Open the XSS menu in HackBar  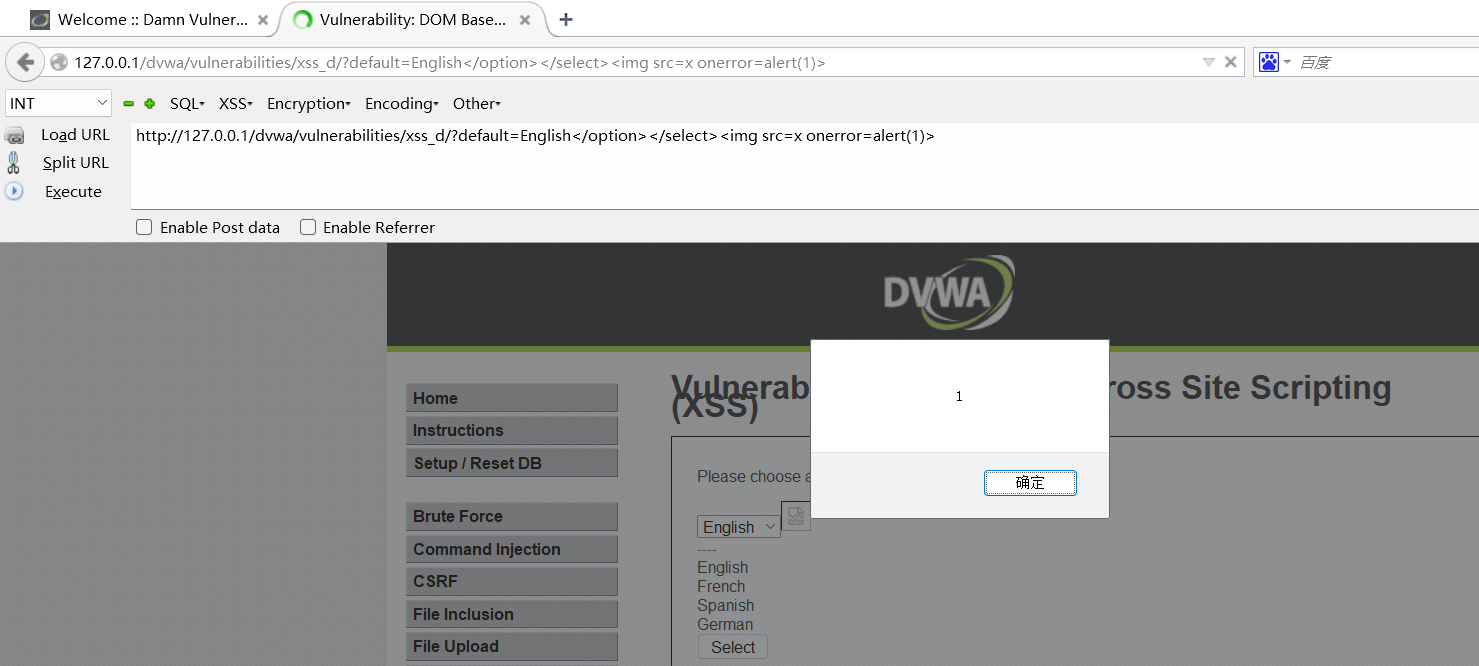236,104
